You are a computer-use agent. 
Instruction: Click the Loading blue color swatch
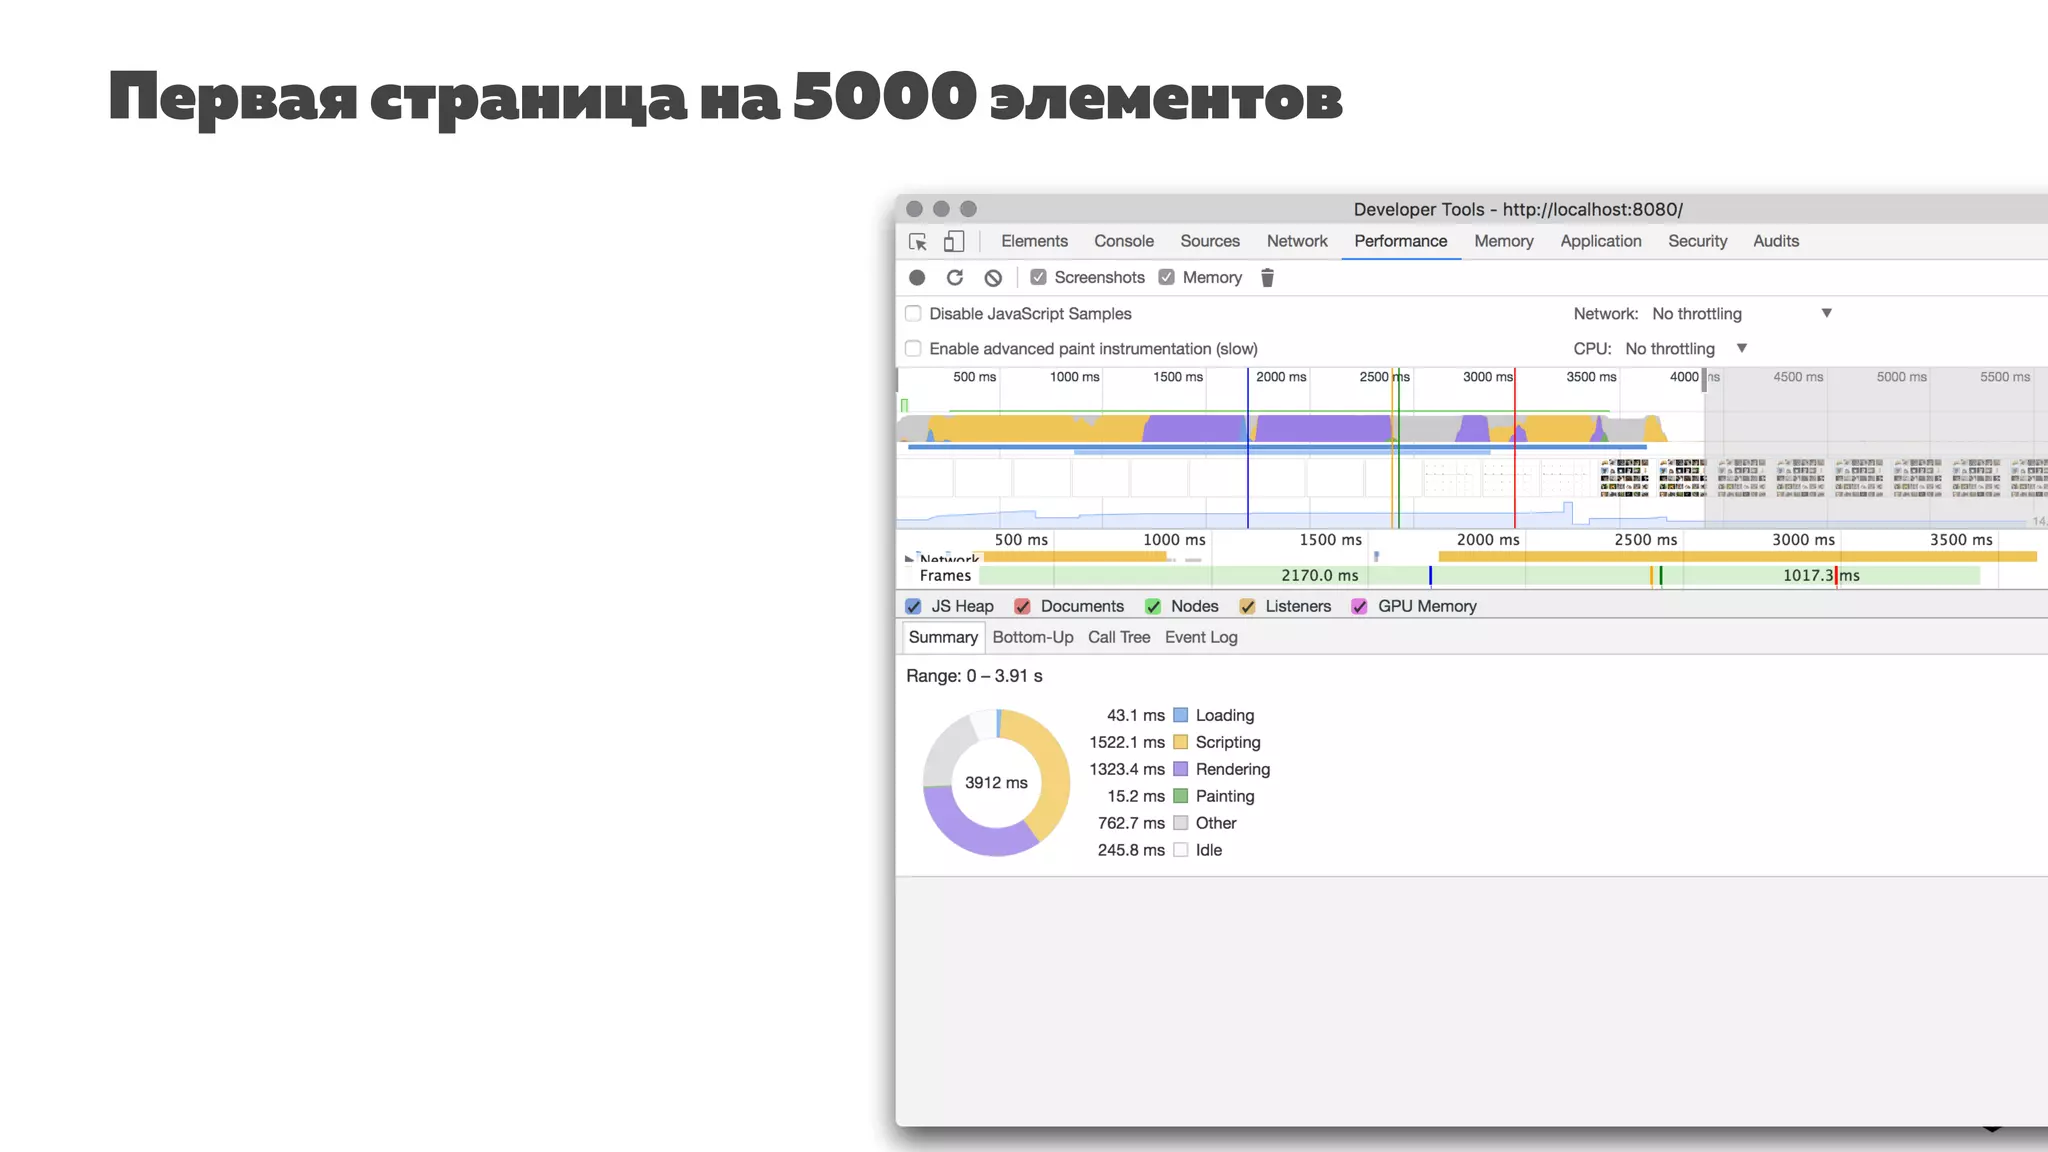(1181, 715)
